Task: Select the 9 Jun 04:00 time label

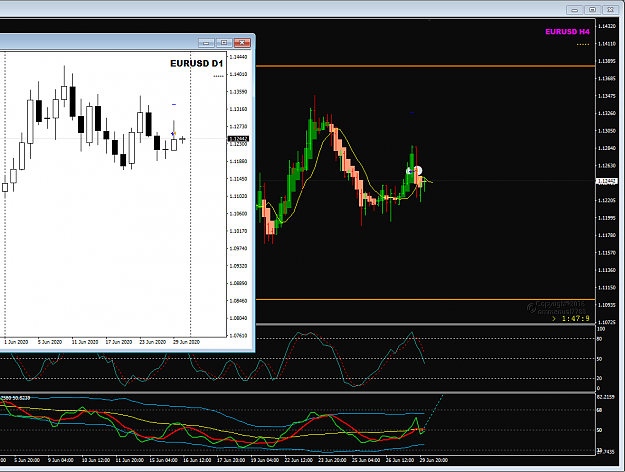Action: click(61, 460)
